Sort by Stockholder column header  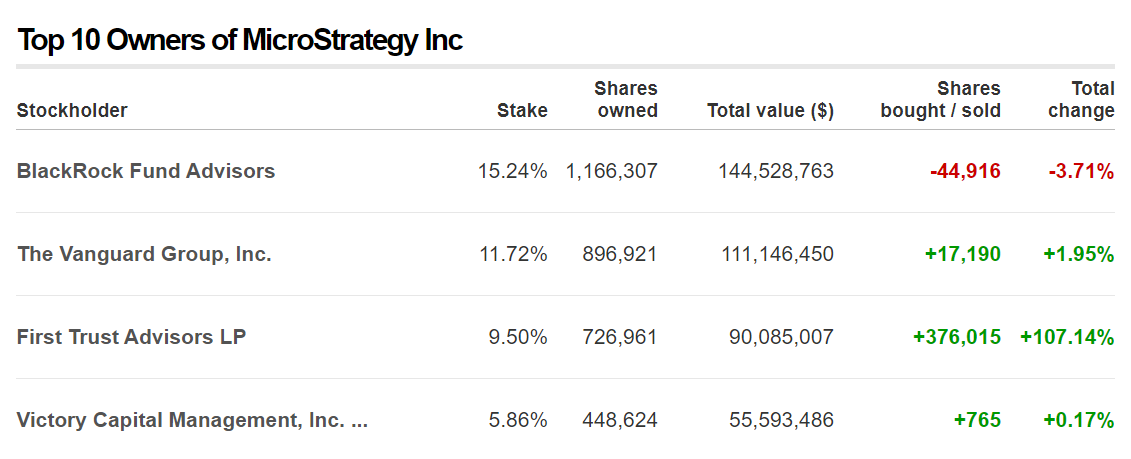(x=72, y=110)
